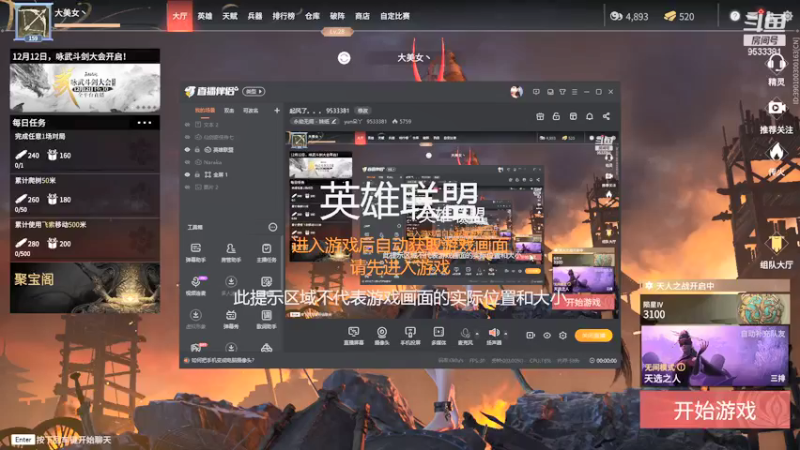This screenshot has height=450, width=800.
Task: Toggle lock on 英雄联盟 source
Action: pos(197,149)
